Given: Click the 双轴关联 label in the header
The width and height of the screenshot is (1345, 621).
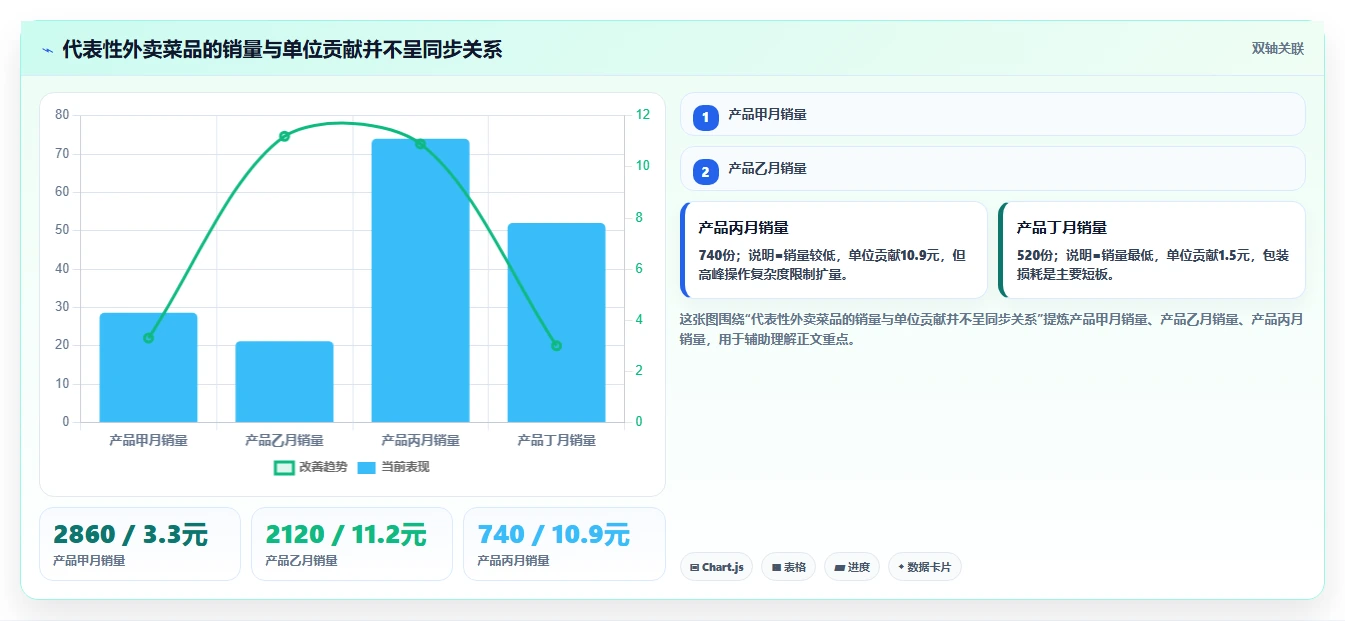Looking at the screenshot, I should pyautogui.click(x=1278, y=49).
